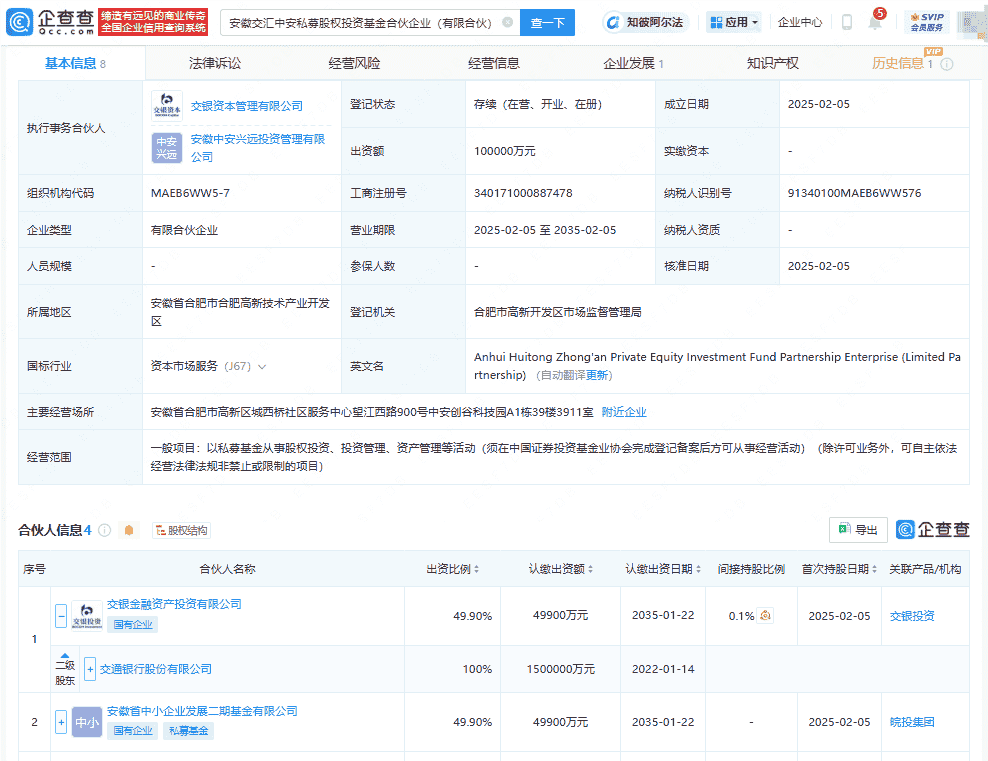Click the 导出 export button

pos(857,530)
